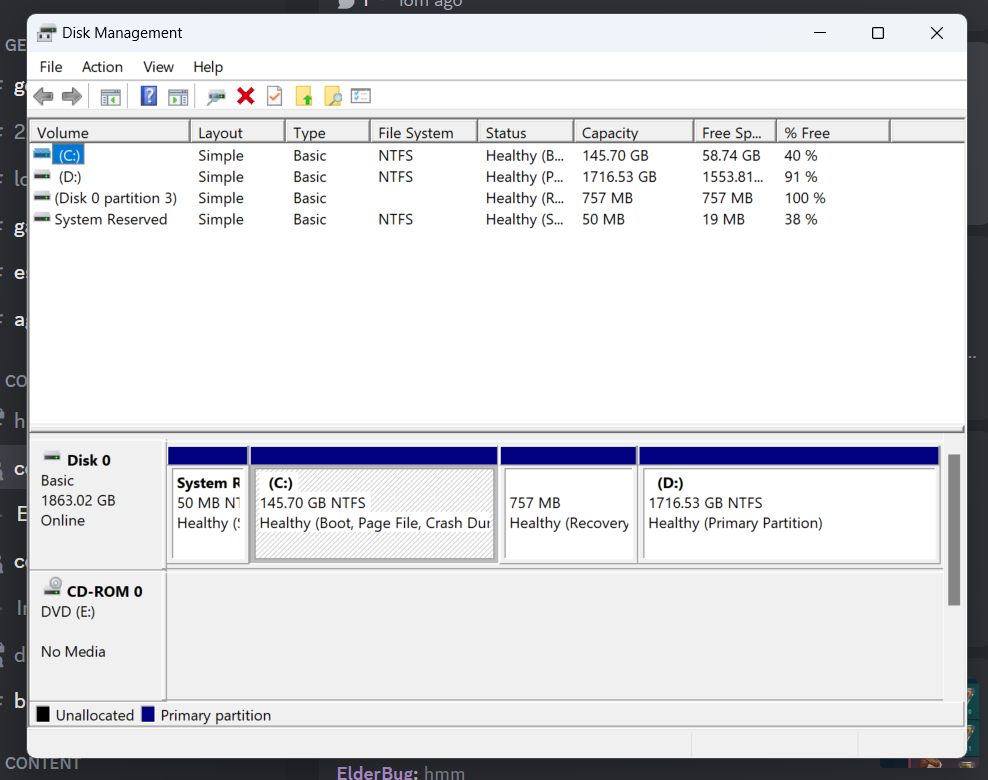The image size is (988, 780).
Task: Open the File menu
Action: [51, 67]
